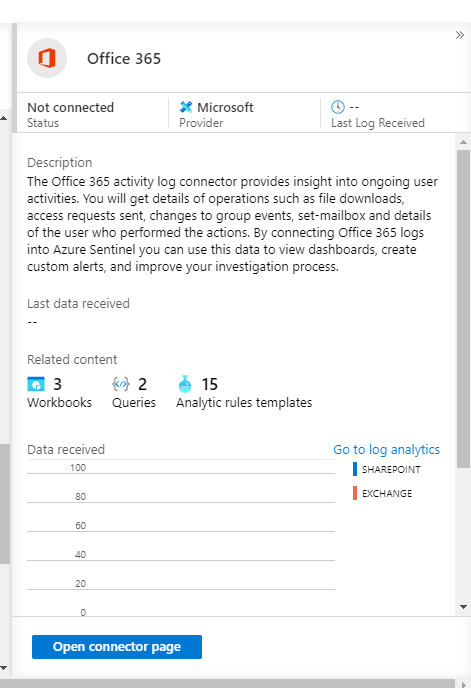
Task: Click the Queries label
Action: (134, 402)
